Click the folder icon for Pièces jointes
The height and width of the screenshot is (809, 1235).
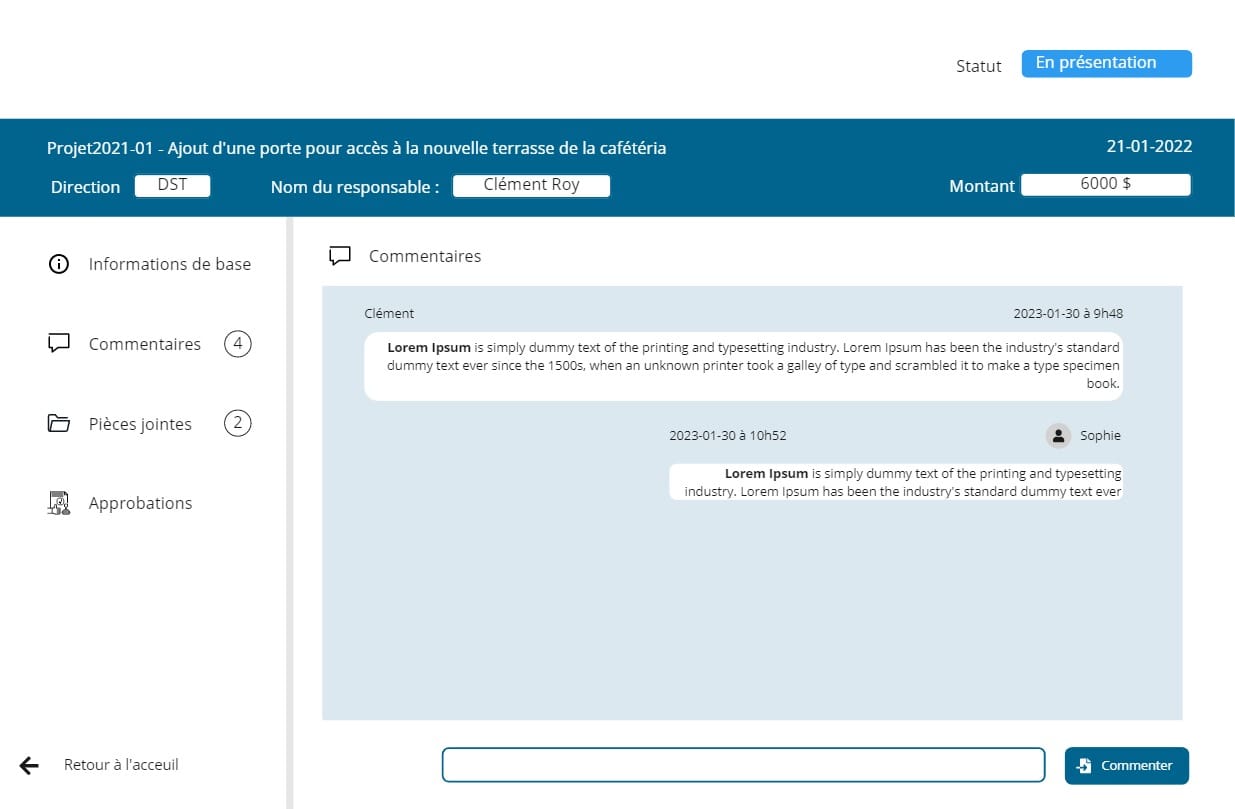[59, 423]
